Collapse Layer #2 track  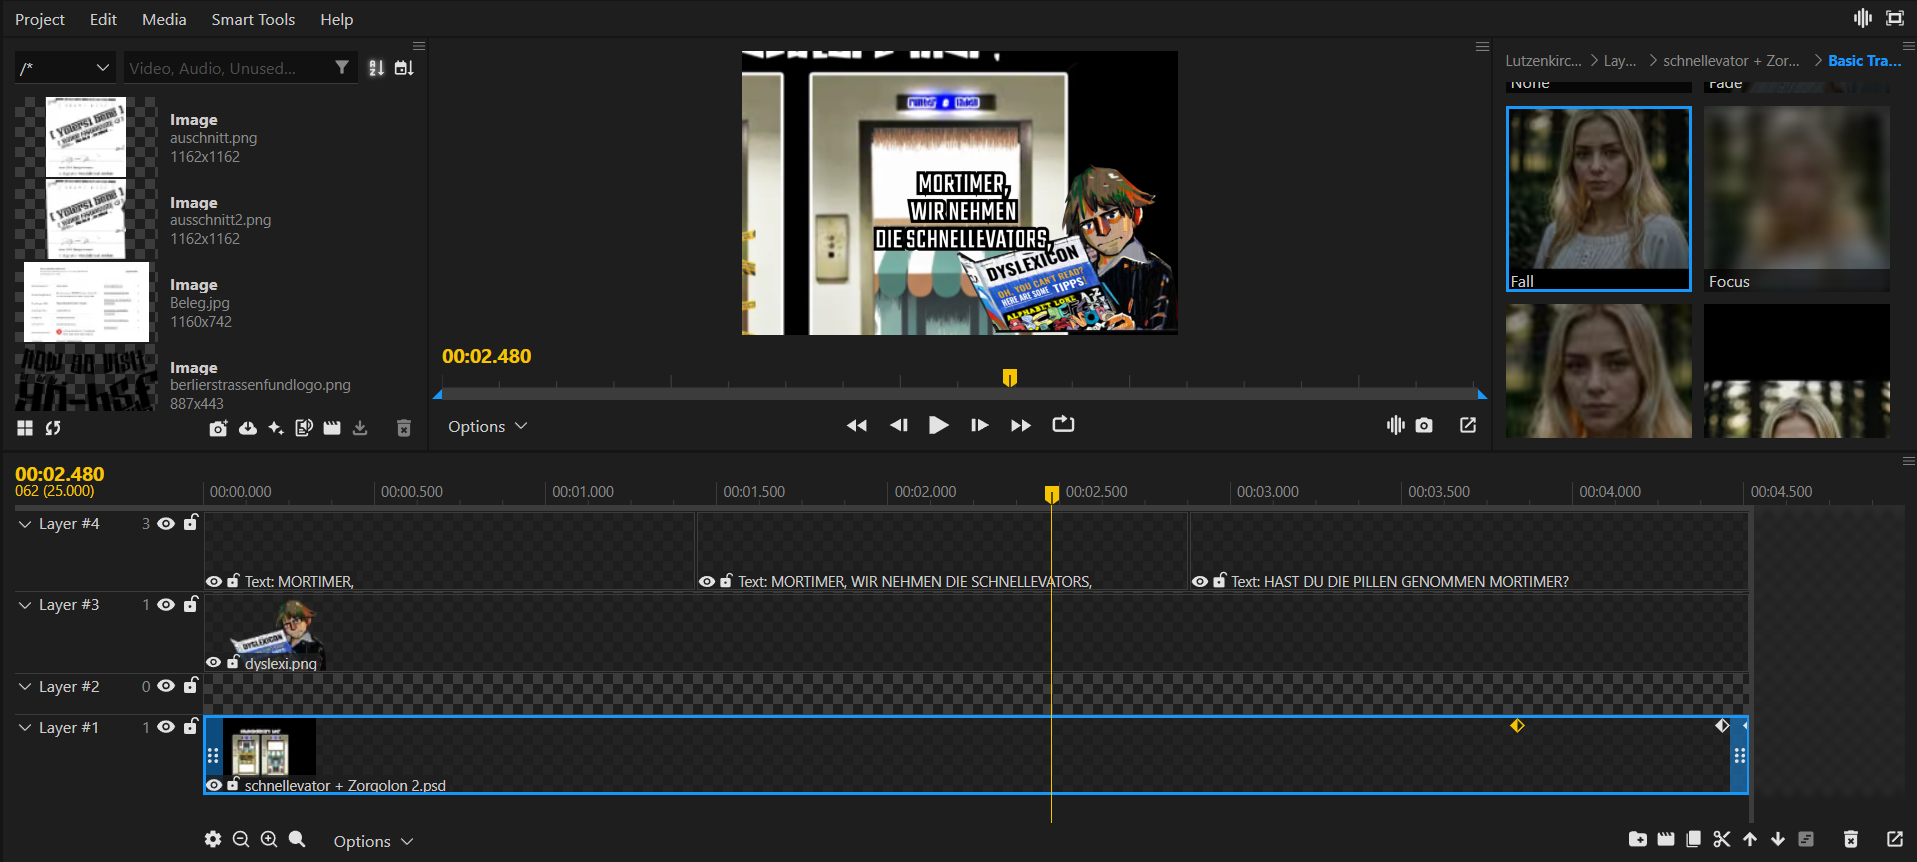(x=25, y=687)
